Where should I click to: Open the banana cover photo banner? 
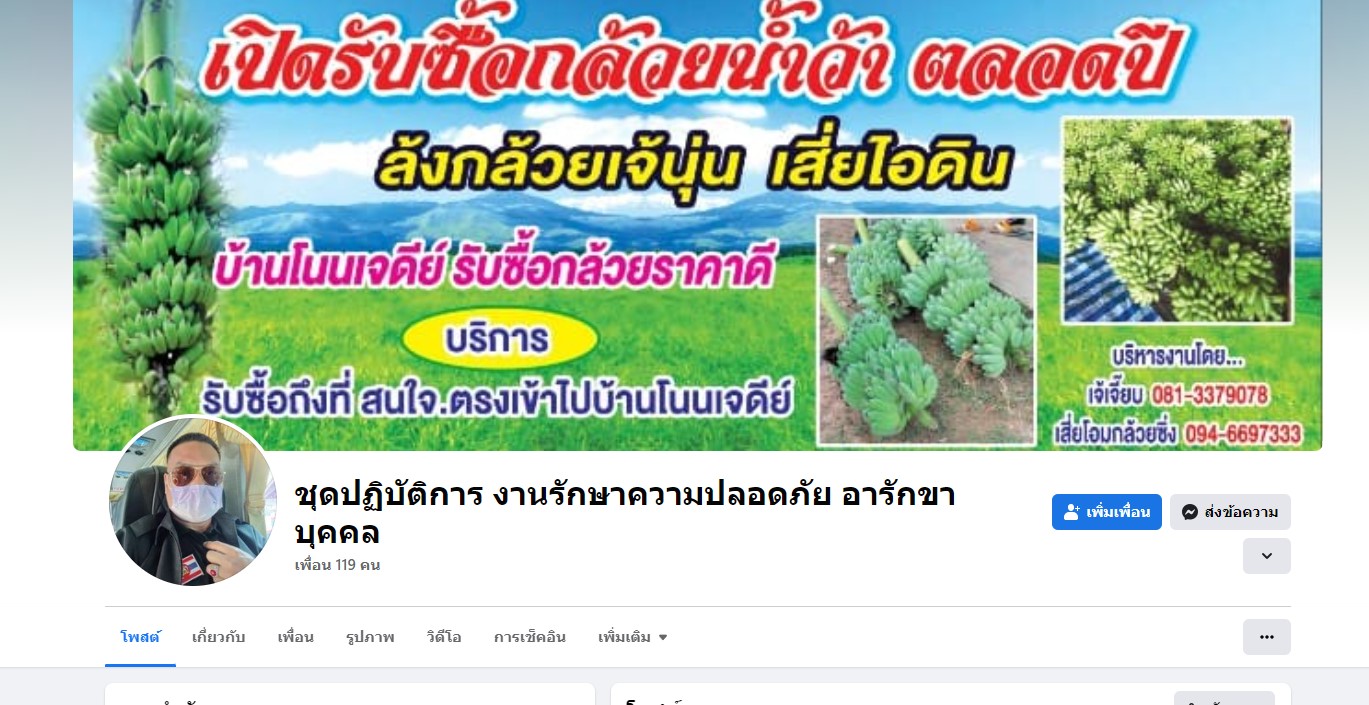tap(697, 225)
